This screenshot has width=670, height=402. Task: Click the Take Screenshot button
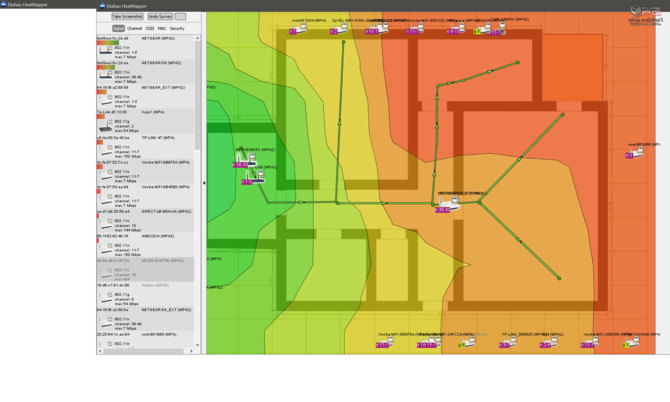point(127,17)
